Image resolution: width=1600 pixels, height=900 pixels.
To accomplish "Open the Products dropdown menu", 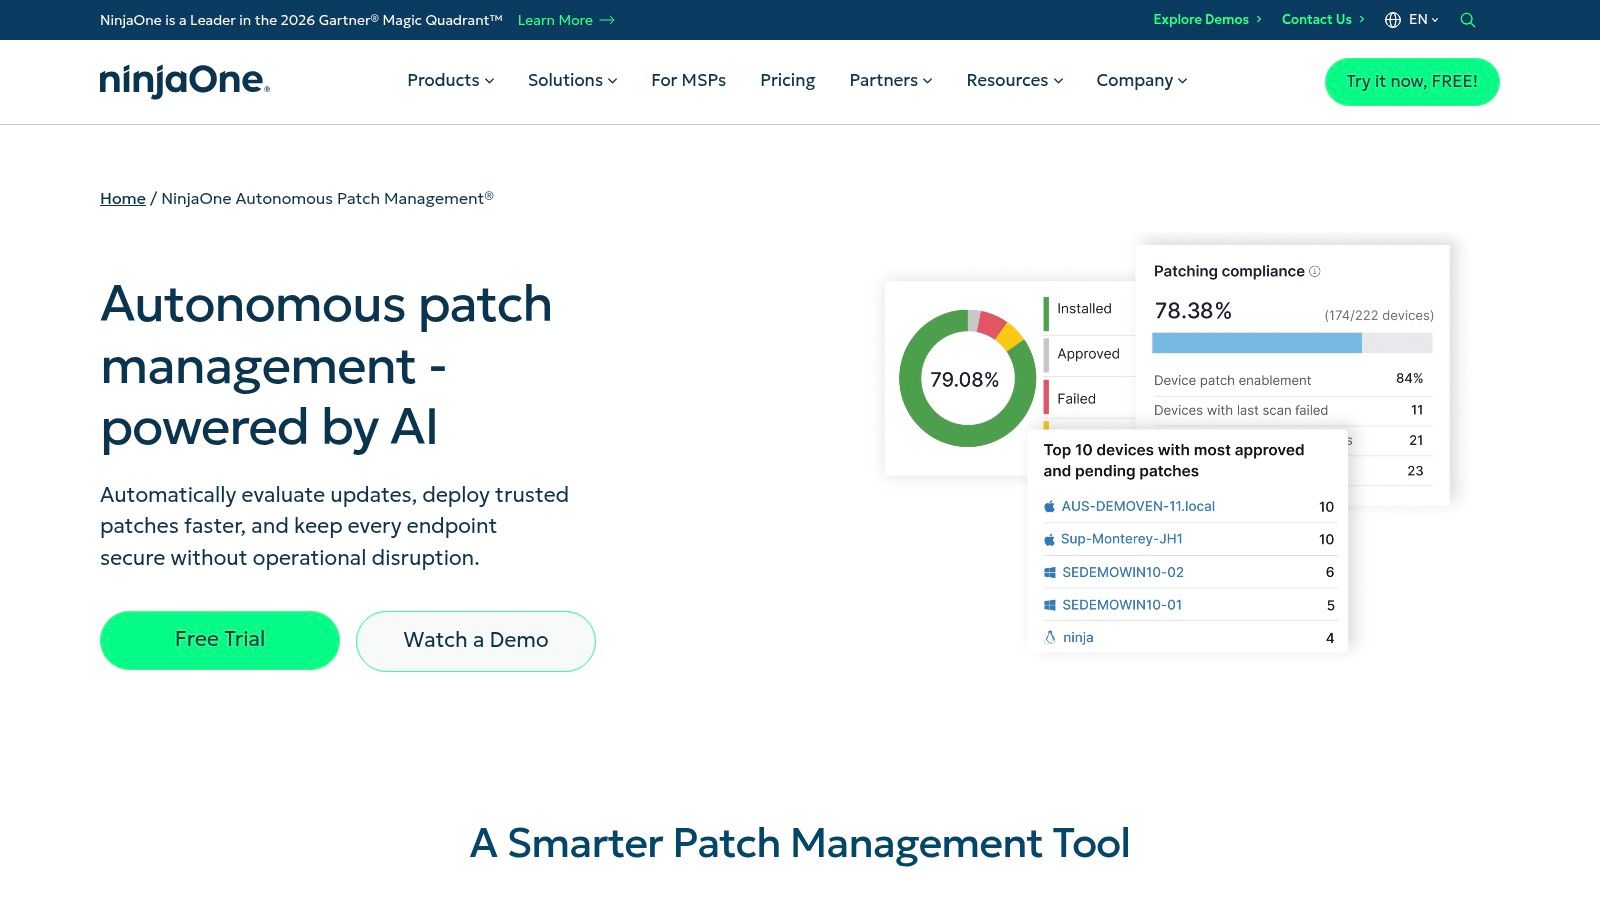I will point(450,80).
